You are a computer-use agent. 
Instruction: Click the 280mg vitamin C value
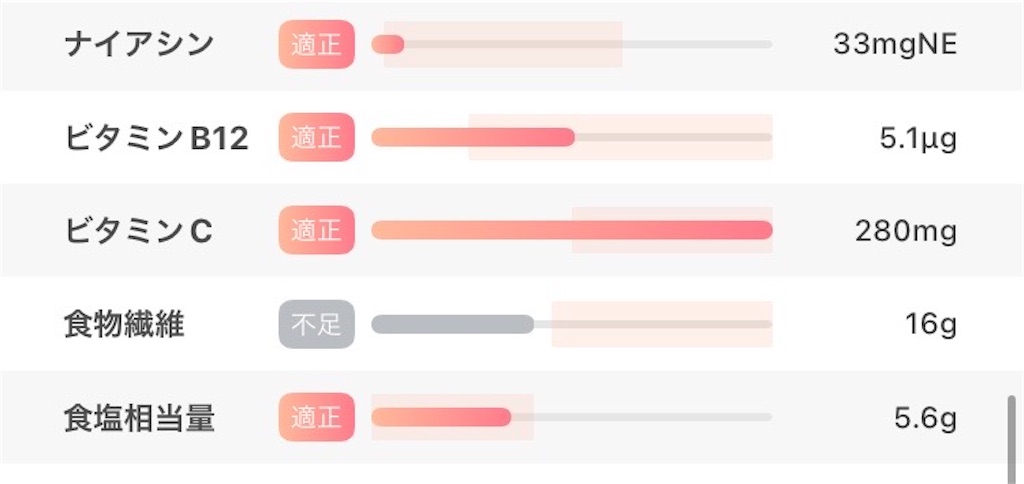point(906,231)
